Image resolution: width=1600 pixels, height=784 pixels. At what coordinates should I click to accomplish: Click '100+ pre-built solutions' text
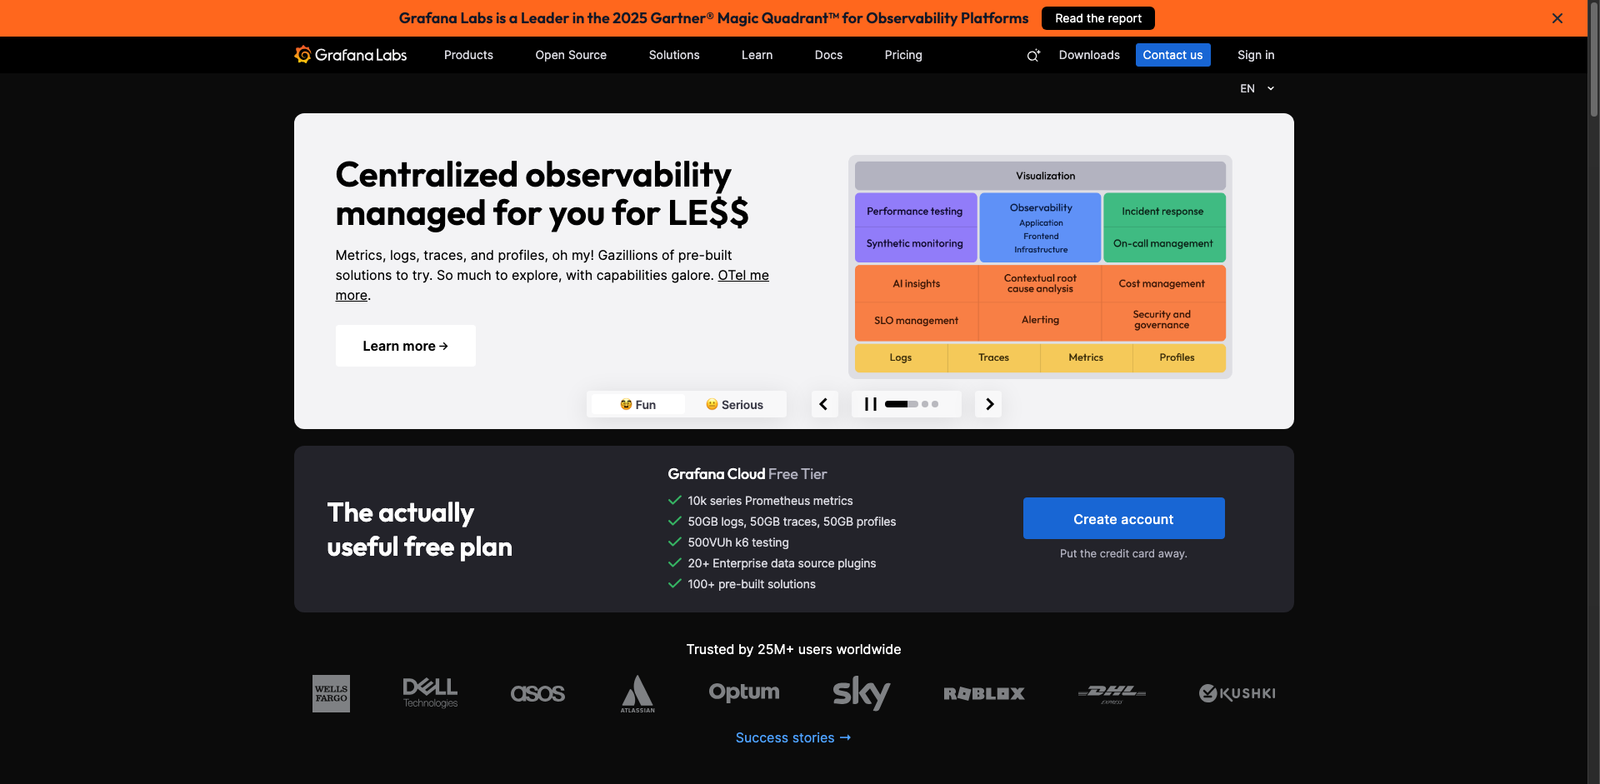751,585
